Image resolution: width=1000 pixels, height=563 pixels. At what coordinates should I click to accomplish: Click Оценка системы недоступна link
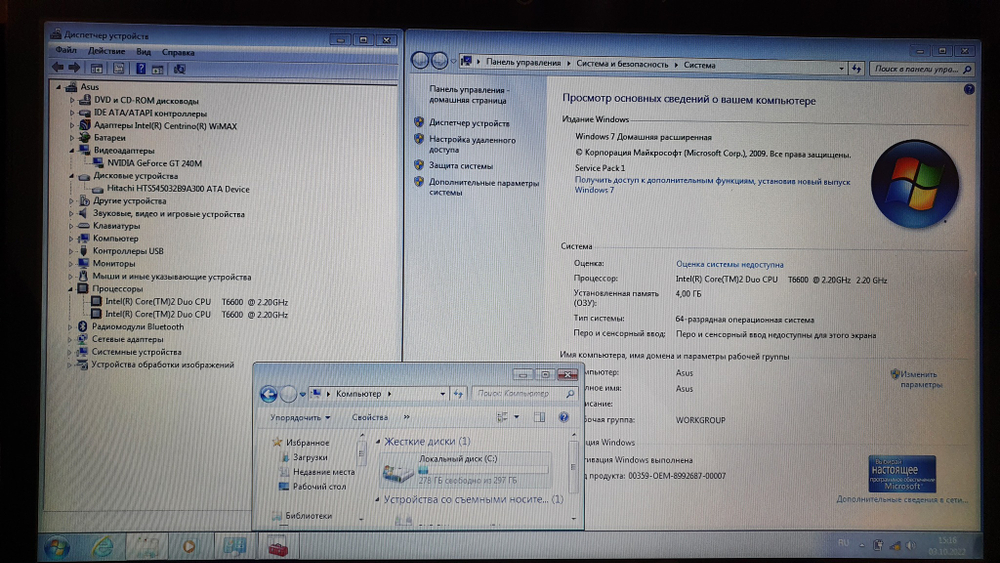(x=730, y=264)
